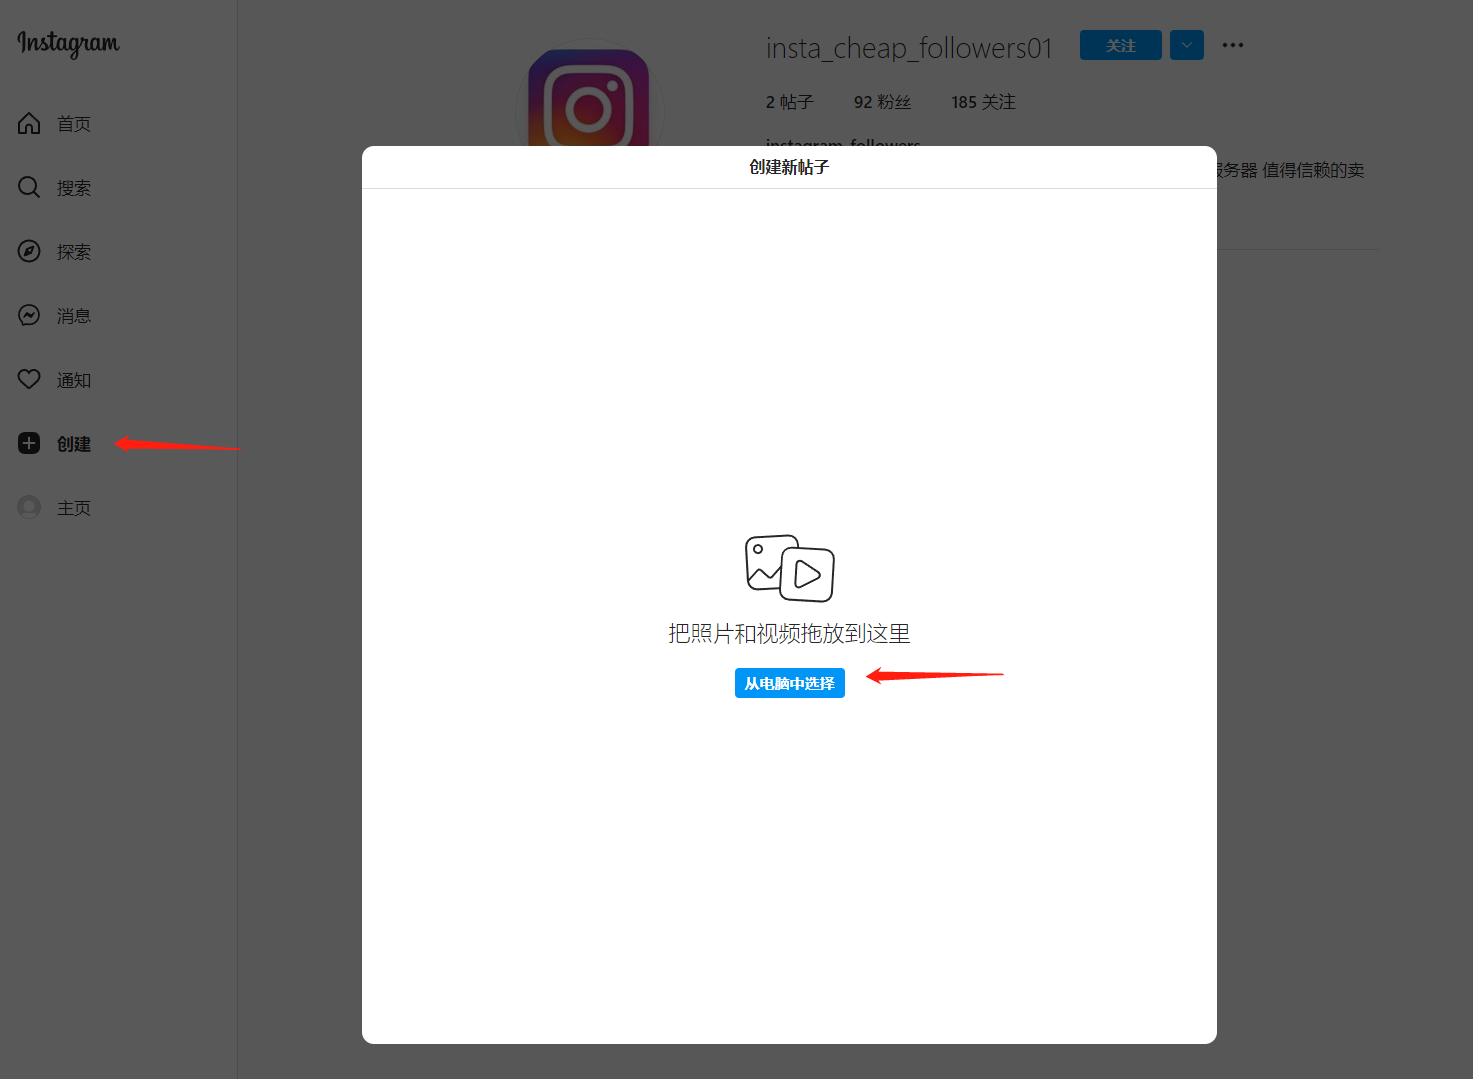Click the 从电脑中选择 button

(790, 683)
